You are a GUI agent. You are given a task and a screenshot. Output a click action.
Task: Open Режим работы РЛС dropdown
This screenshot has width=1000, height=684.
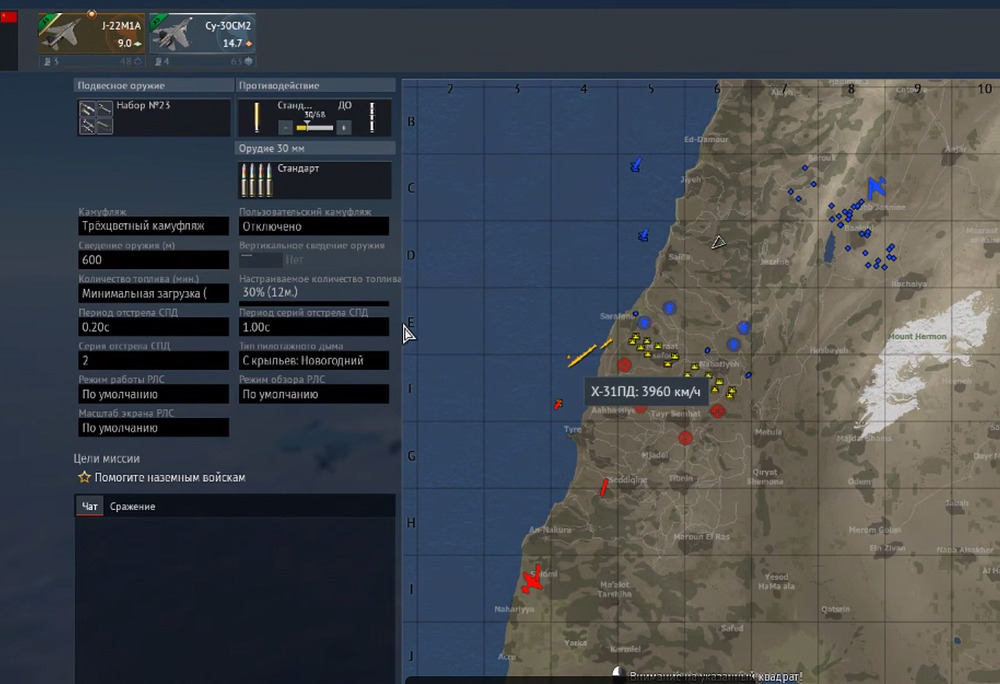coord(153,394)
